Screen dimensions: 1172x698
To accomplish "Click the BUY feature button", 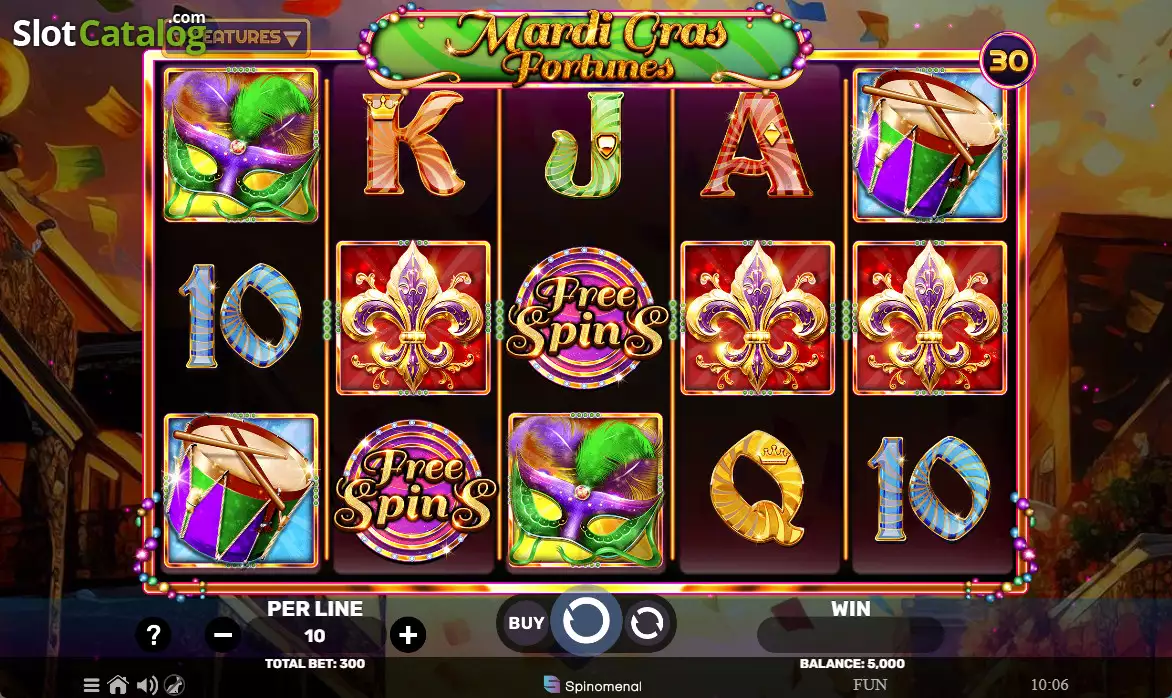I will (x=526, y=623).
